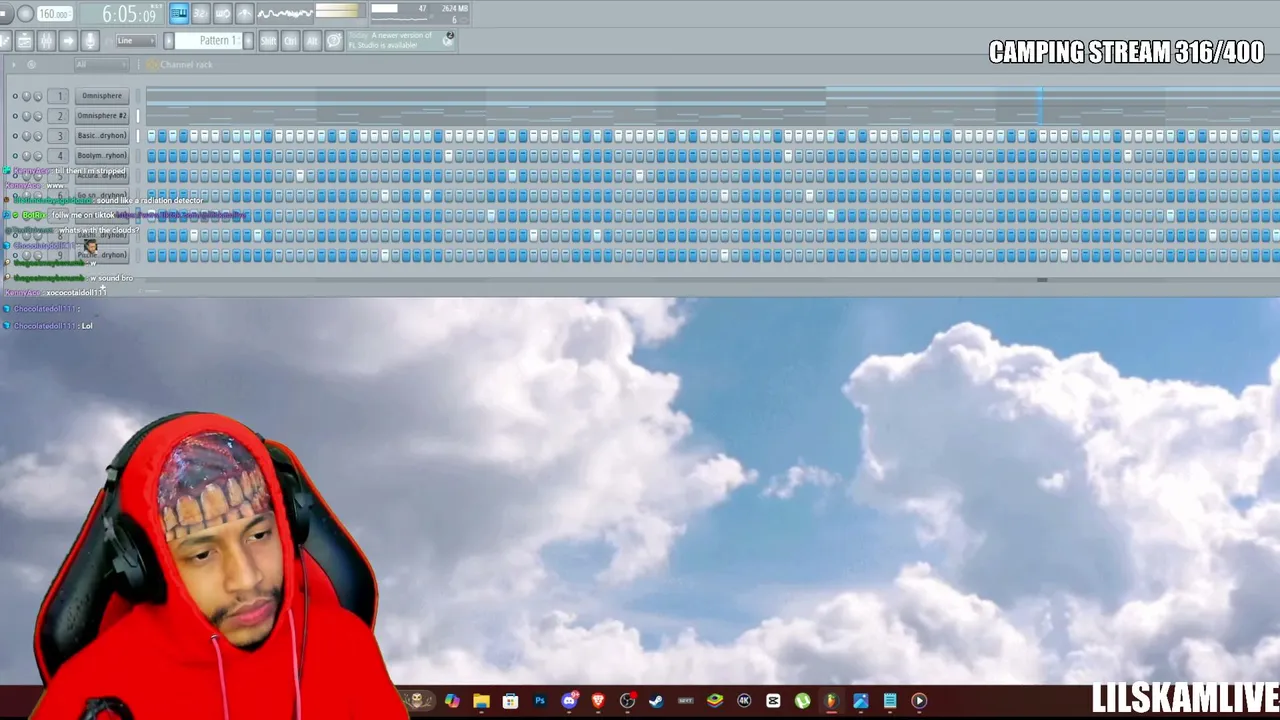The image size is (1280, 720).
Task: Toggle the Shift key indicator button
Action: pos(268,41)
